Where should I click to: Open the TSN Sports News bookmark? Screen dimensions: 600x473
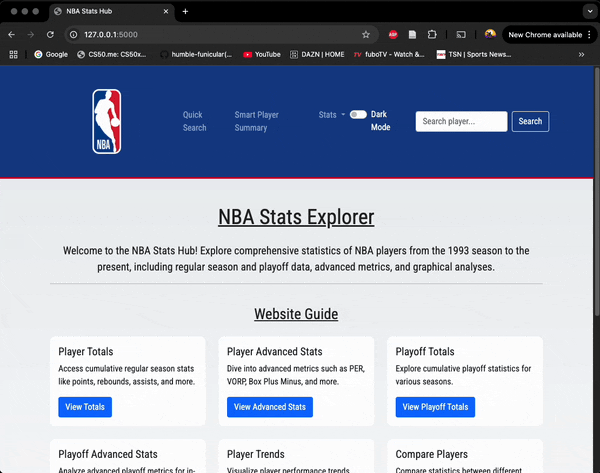pyautogui.click(x=474, y=54)
